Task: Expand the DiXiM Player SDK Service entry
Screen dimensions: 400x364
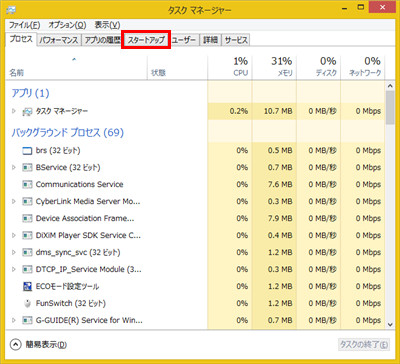Action: click(x=14, y=235)
